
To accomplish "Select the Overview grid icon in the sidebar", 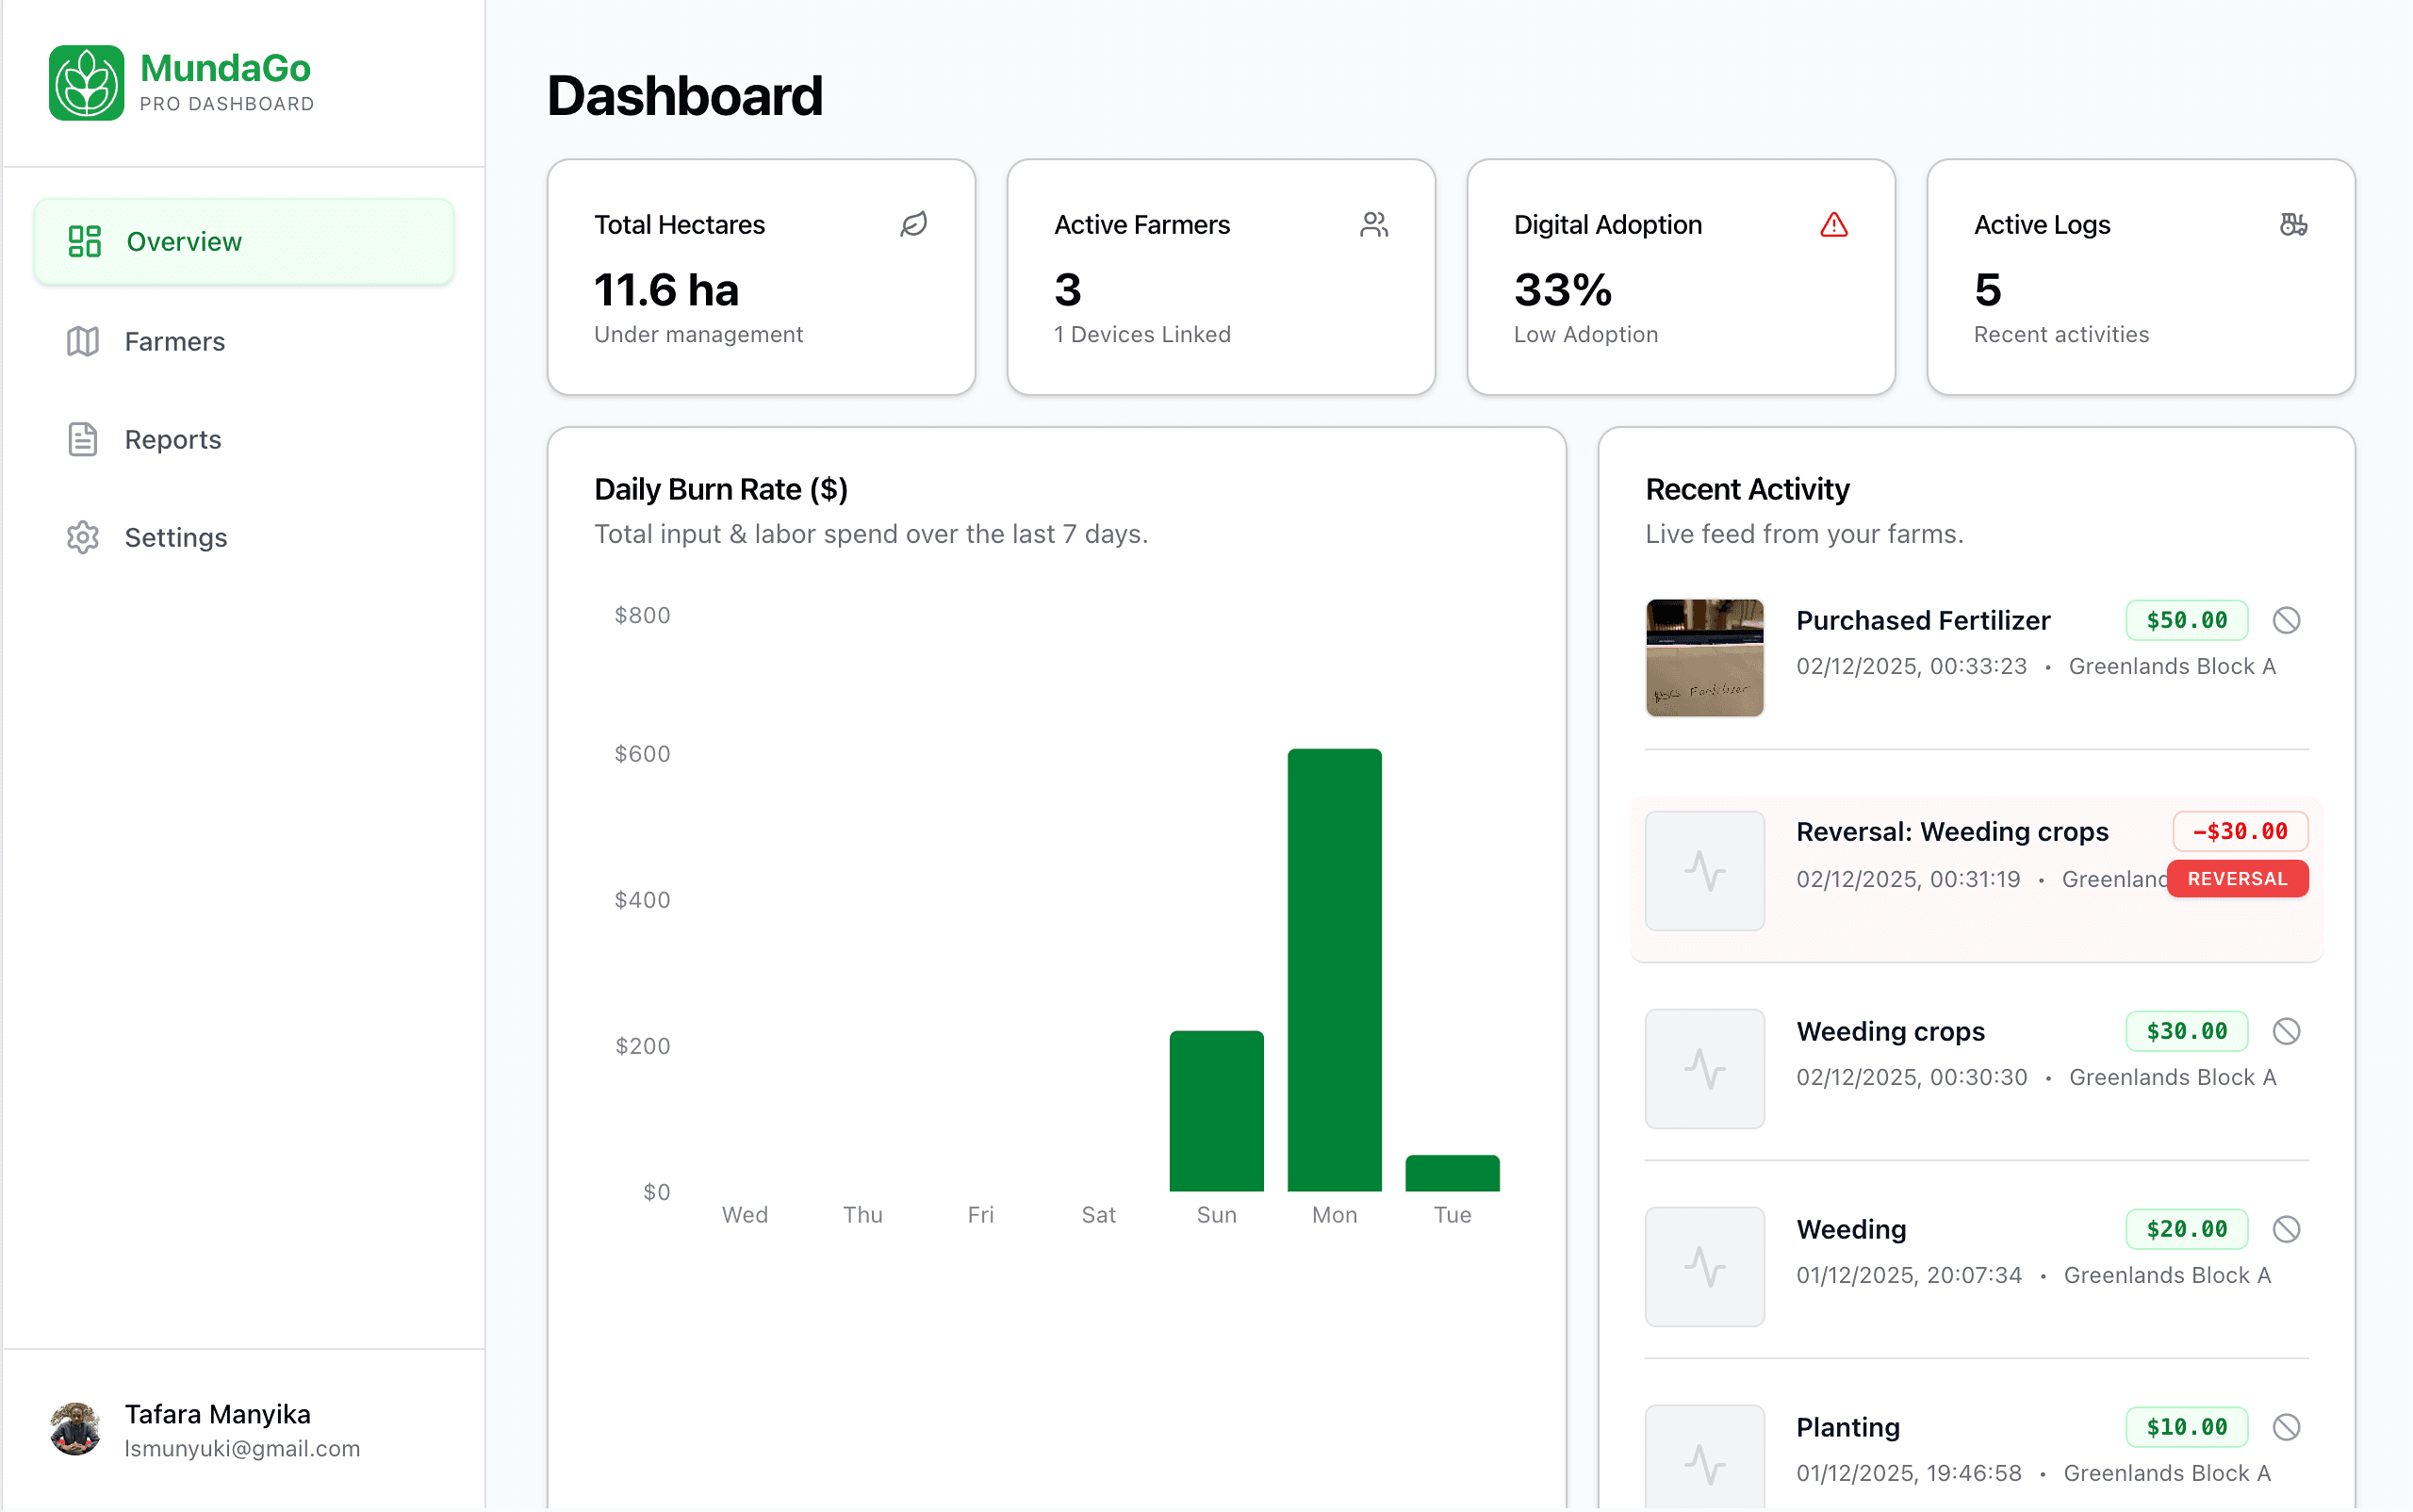I will coord(85,241).
